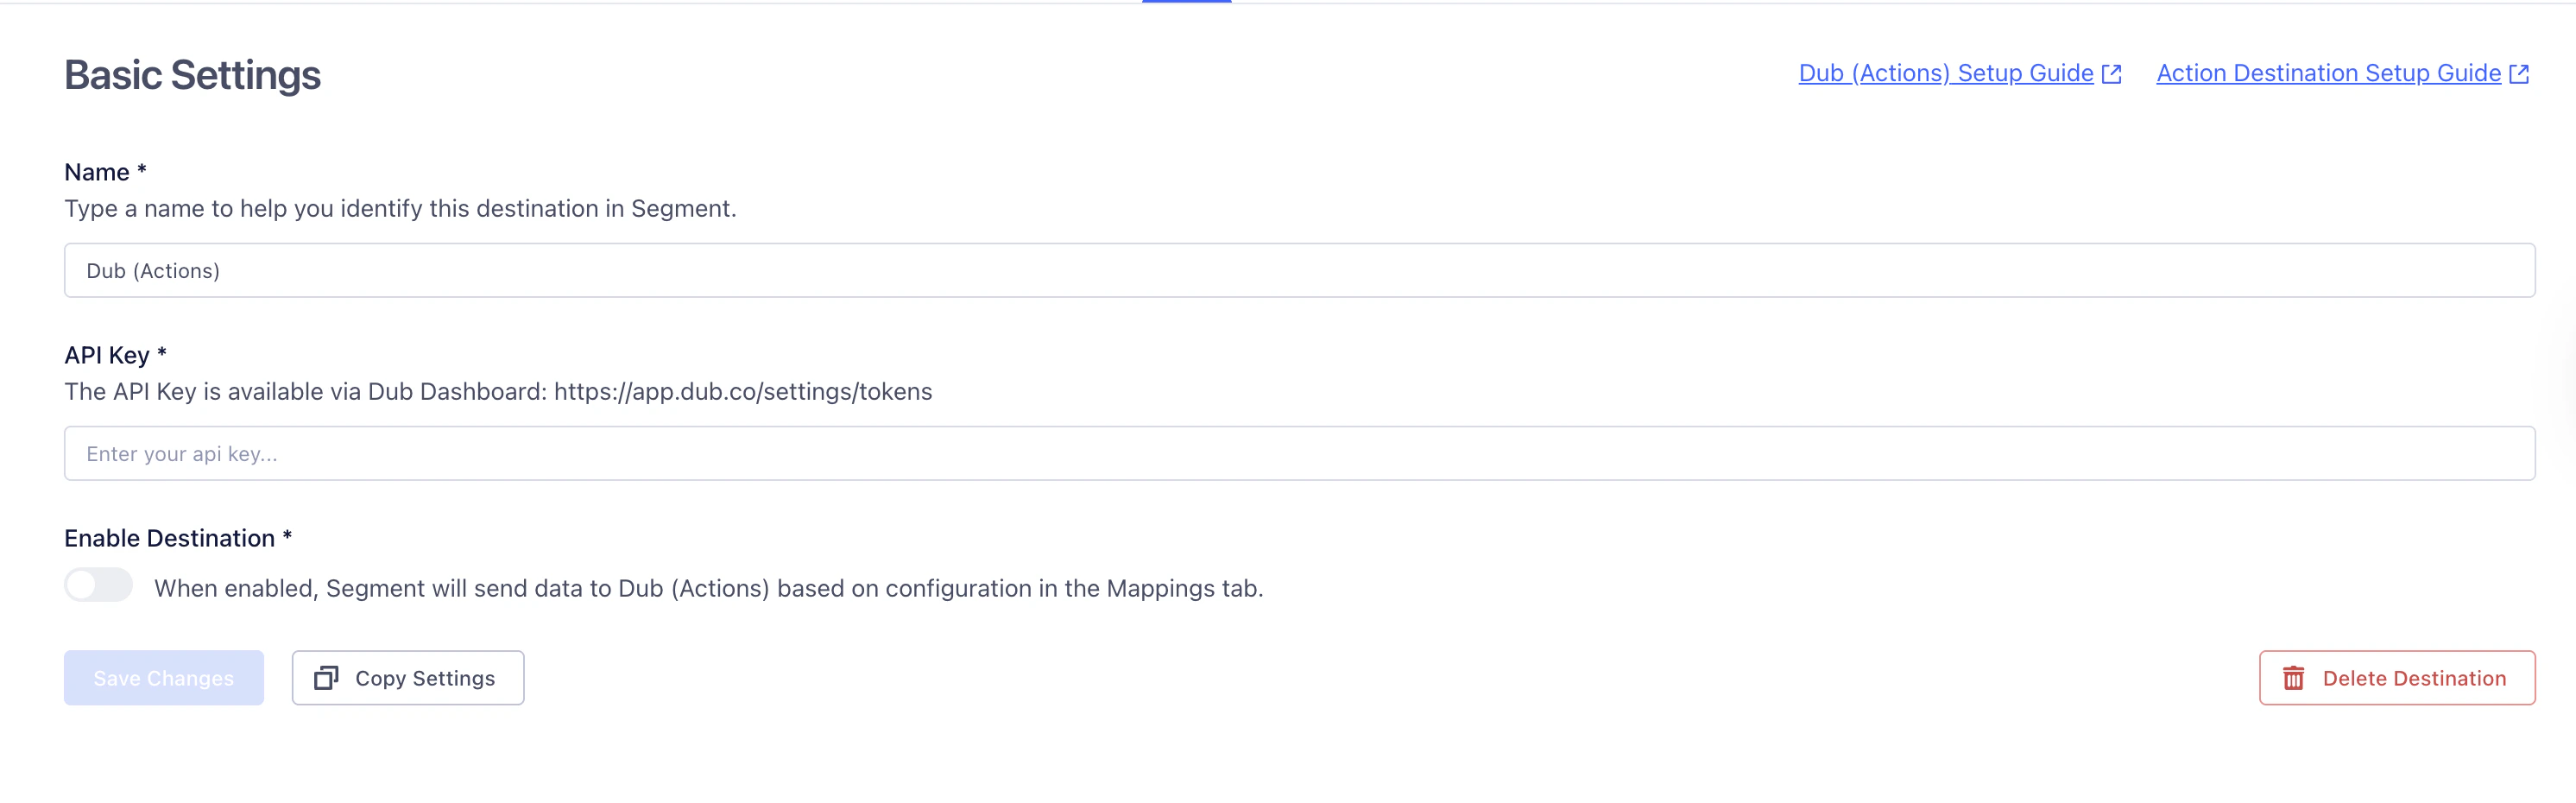Screen dimensions: 2576x803
Task: Click the Copy Settings button
Action: tap(408, 678)
